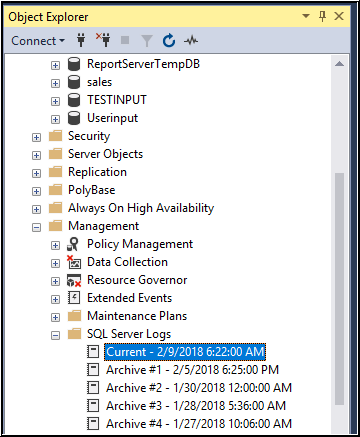Expand the Replication folder
The image size is (360, 437).
36,173
